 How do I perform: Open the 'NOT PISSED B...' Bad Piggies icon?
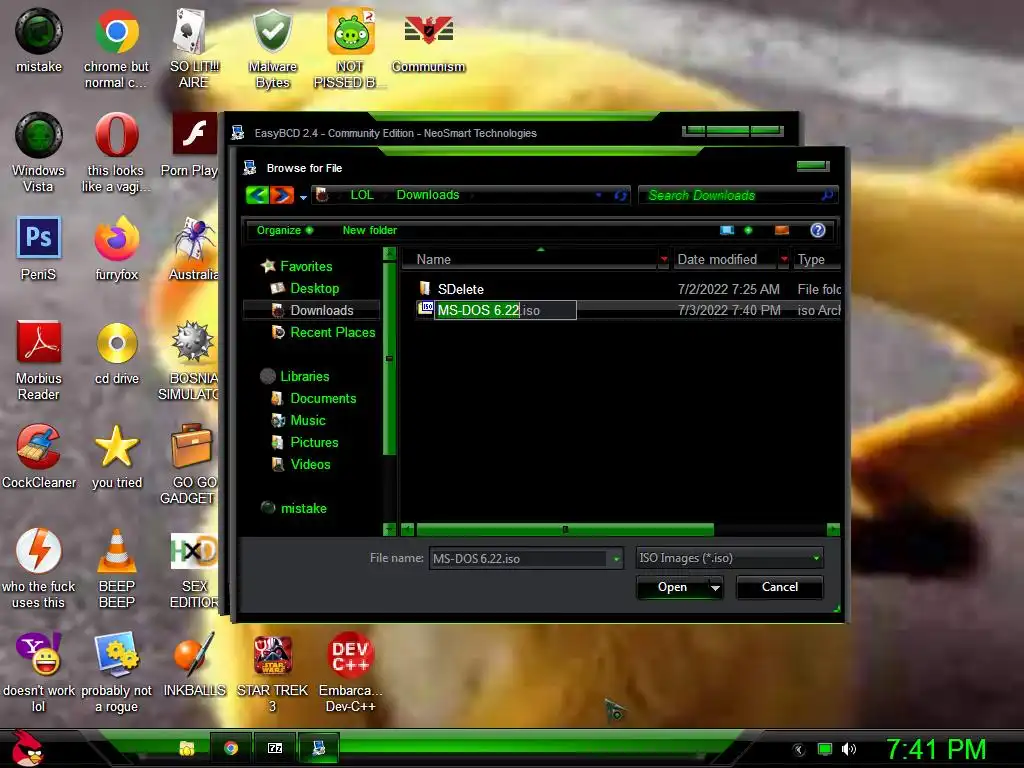coord(350,48)
